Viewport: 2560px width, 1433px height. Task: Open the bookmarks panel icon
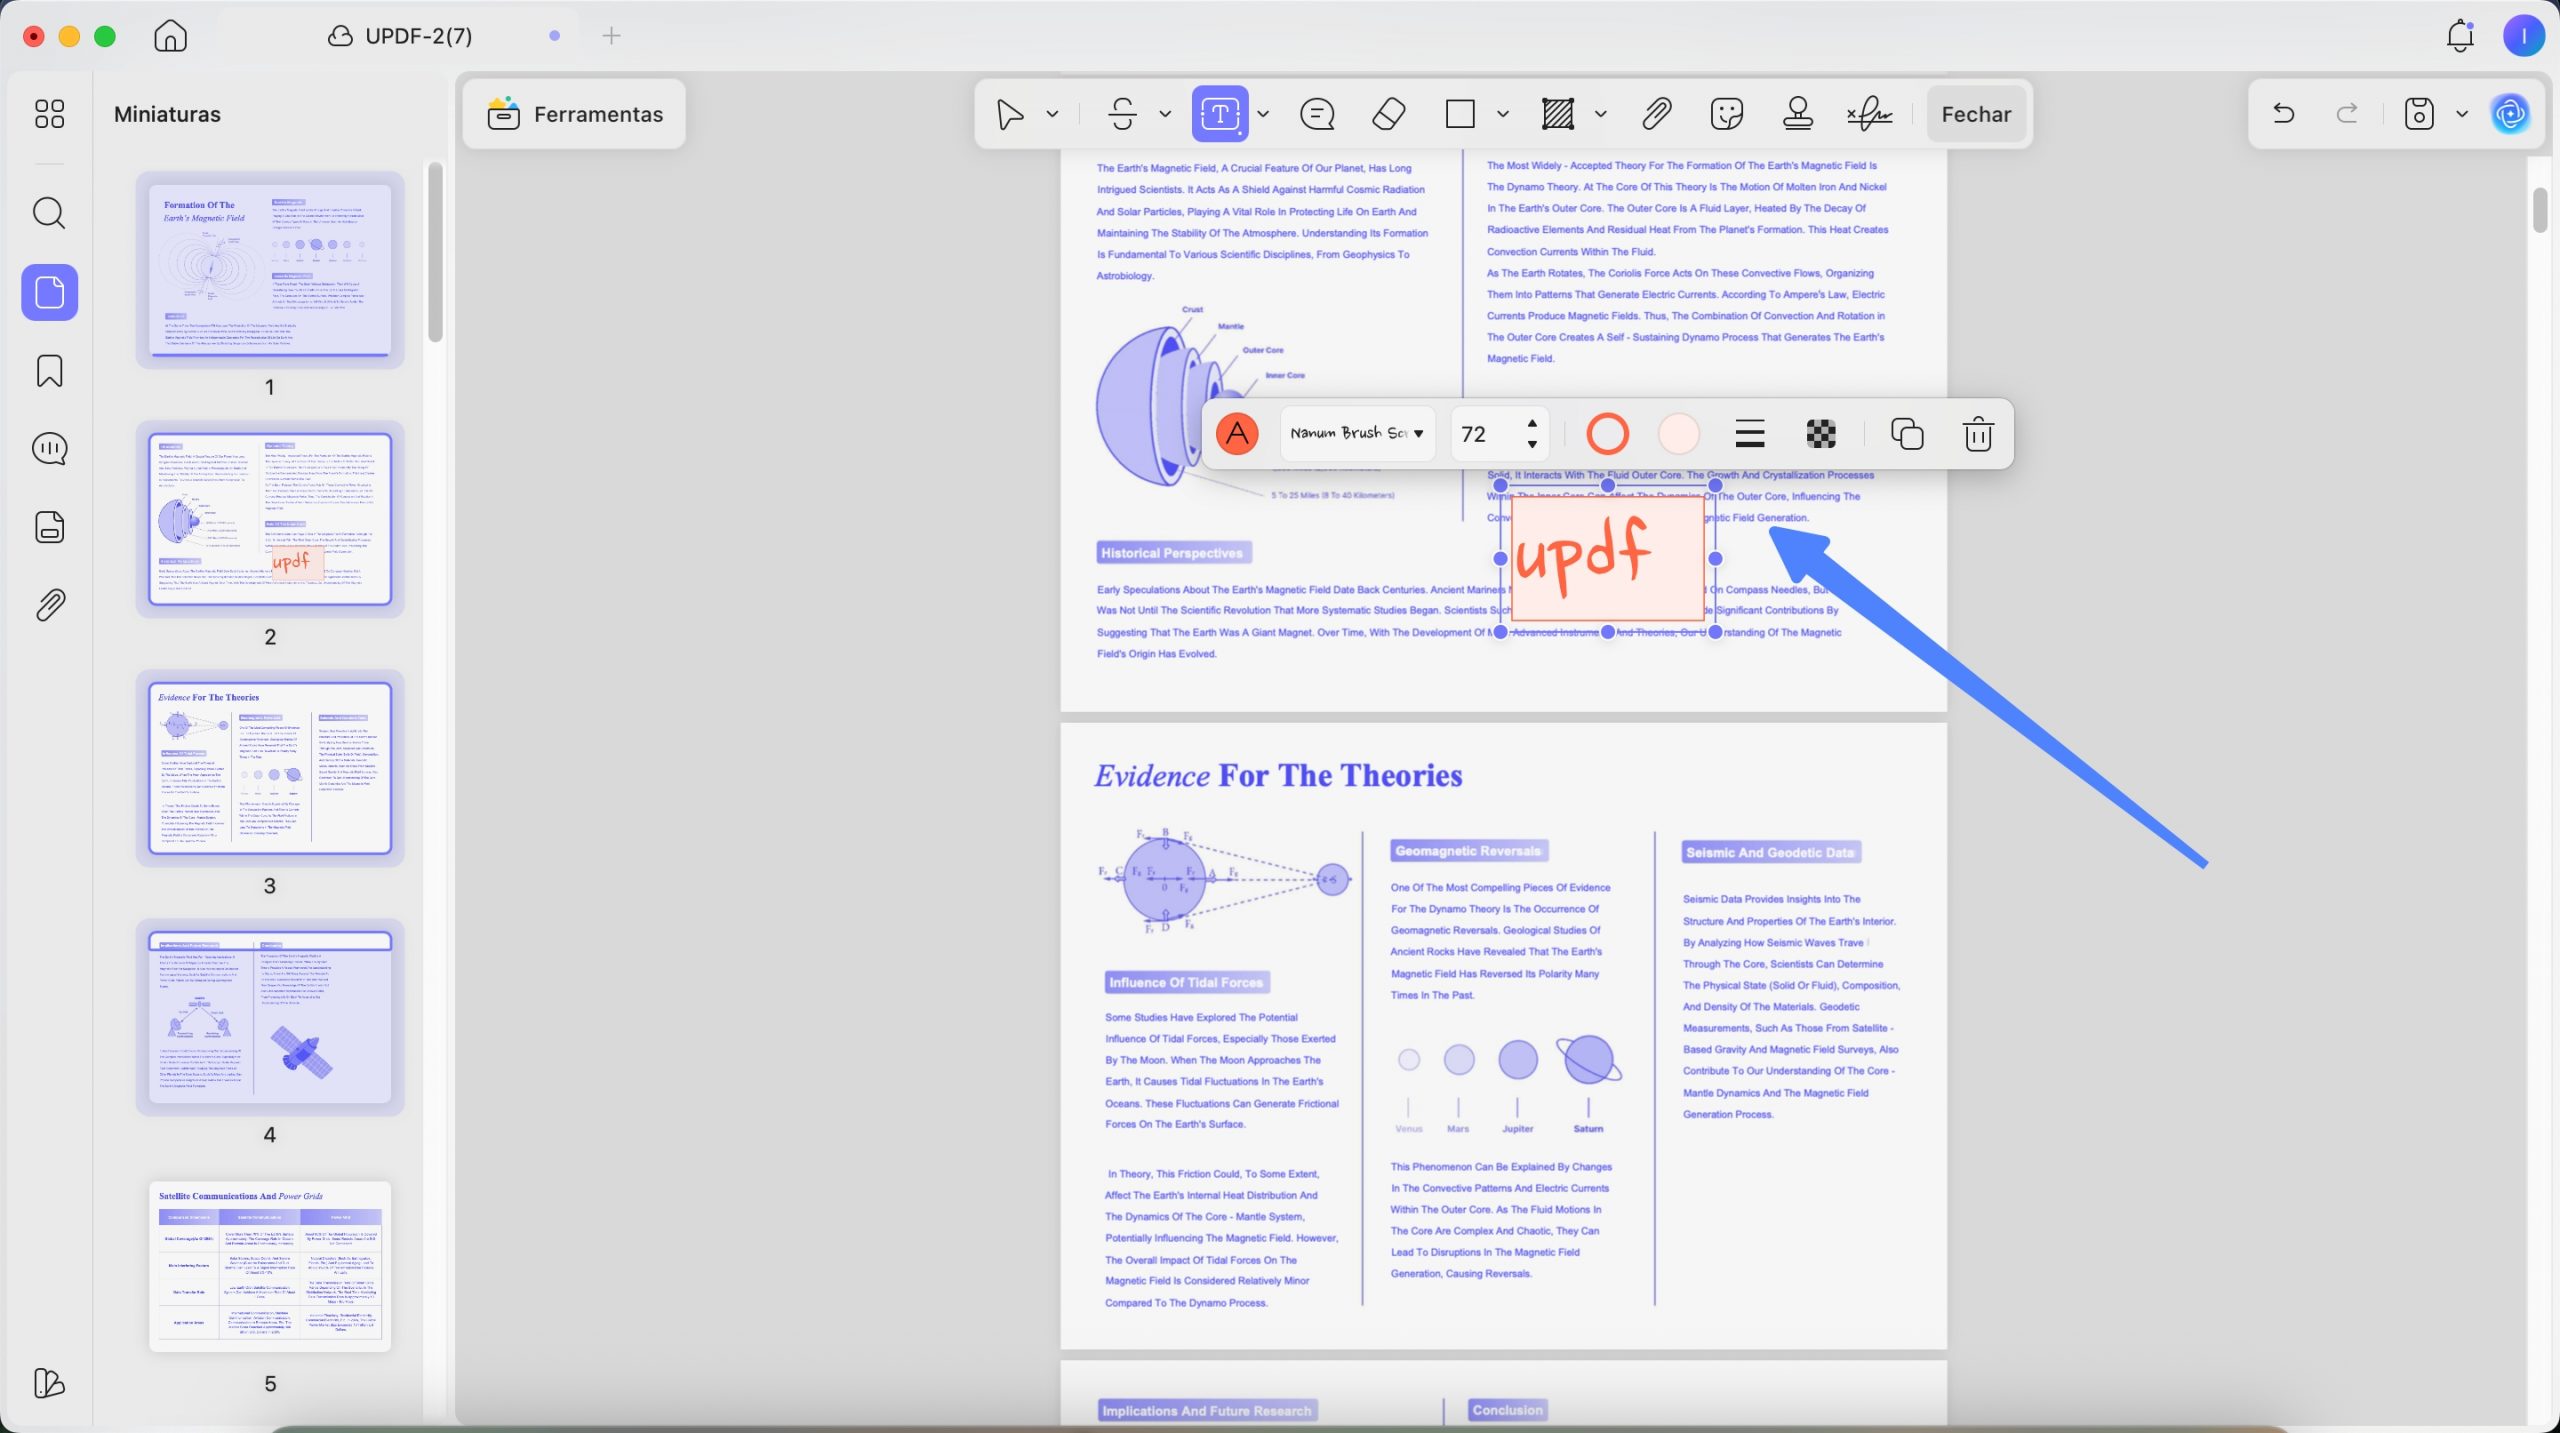coord(49,371)
